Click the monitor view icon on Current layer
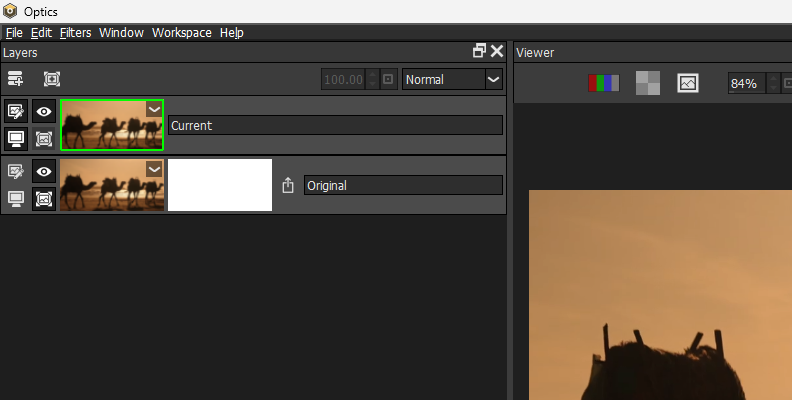 point(16,138)
